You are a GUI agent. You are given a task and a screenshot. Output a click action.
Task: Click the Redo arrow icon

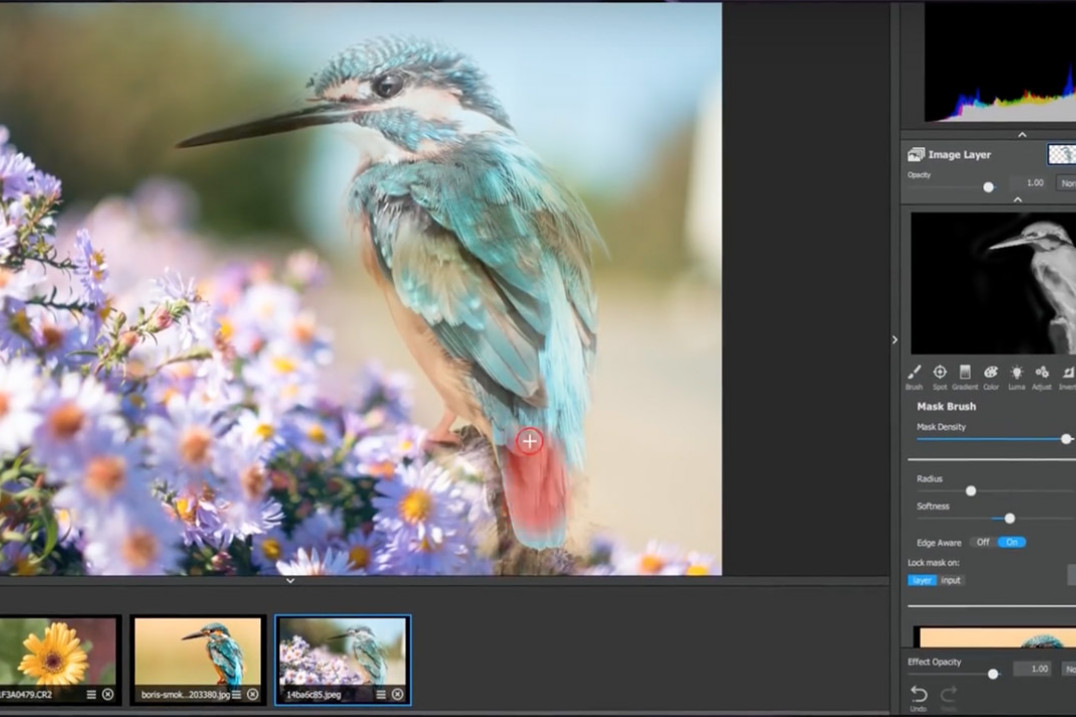tap(948, 694)
